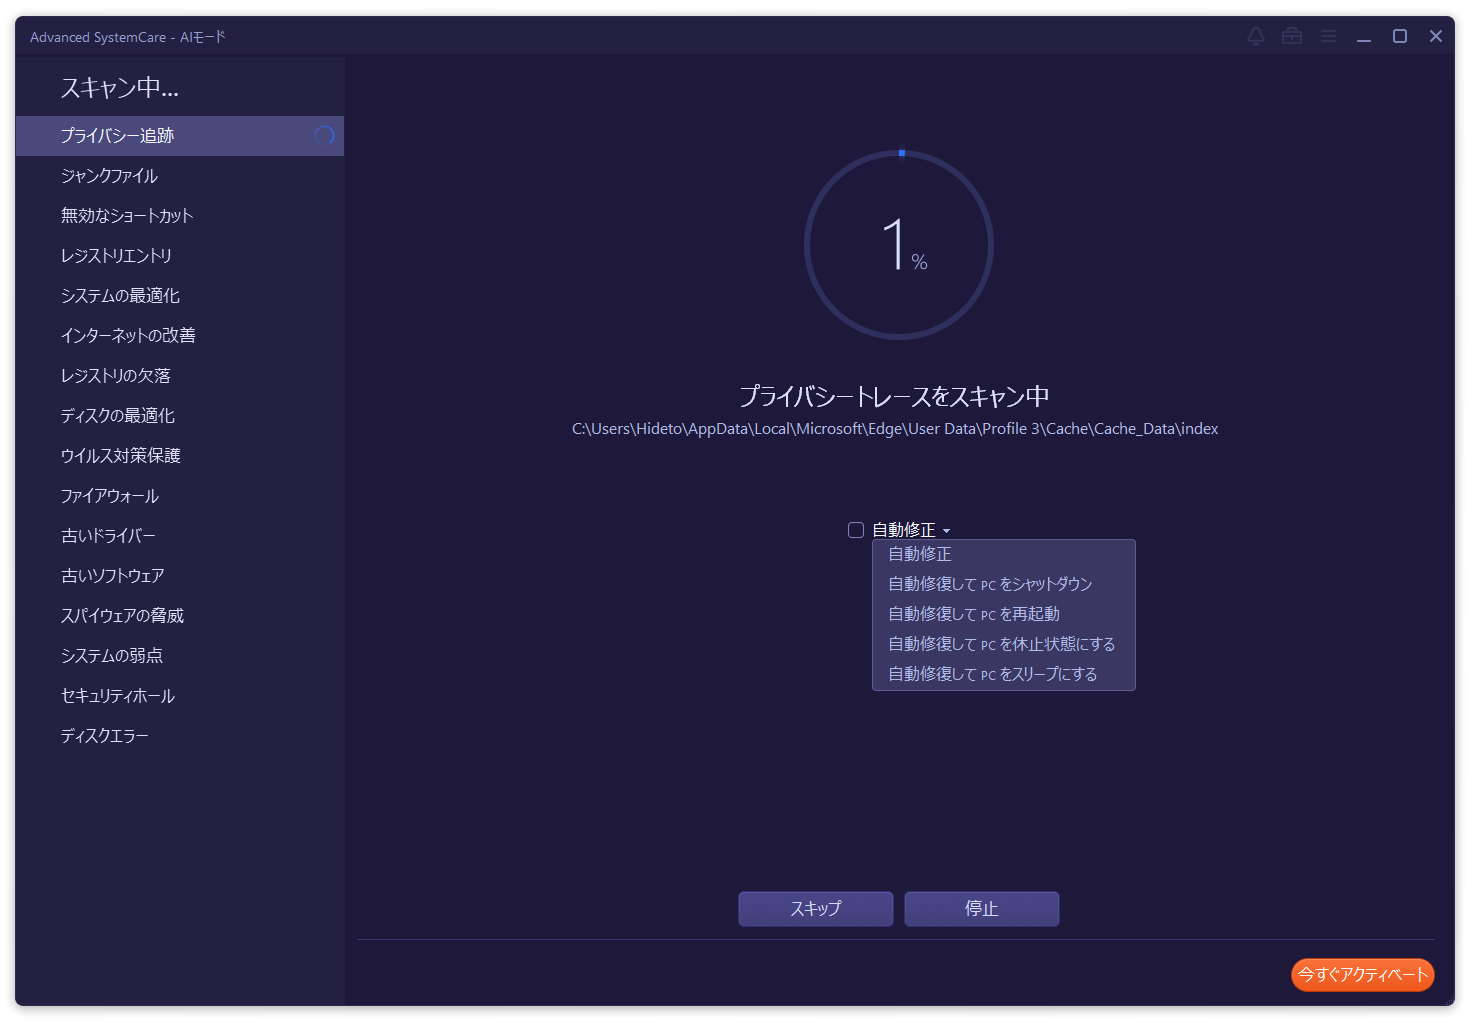Choose 自動修復して PC を再起動 option

973,613
